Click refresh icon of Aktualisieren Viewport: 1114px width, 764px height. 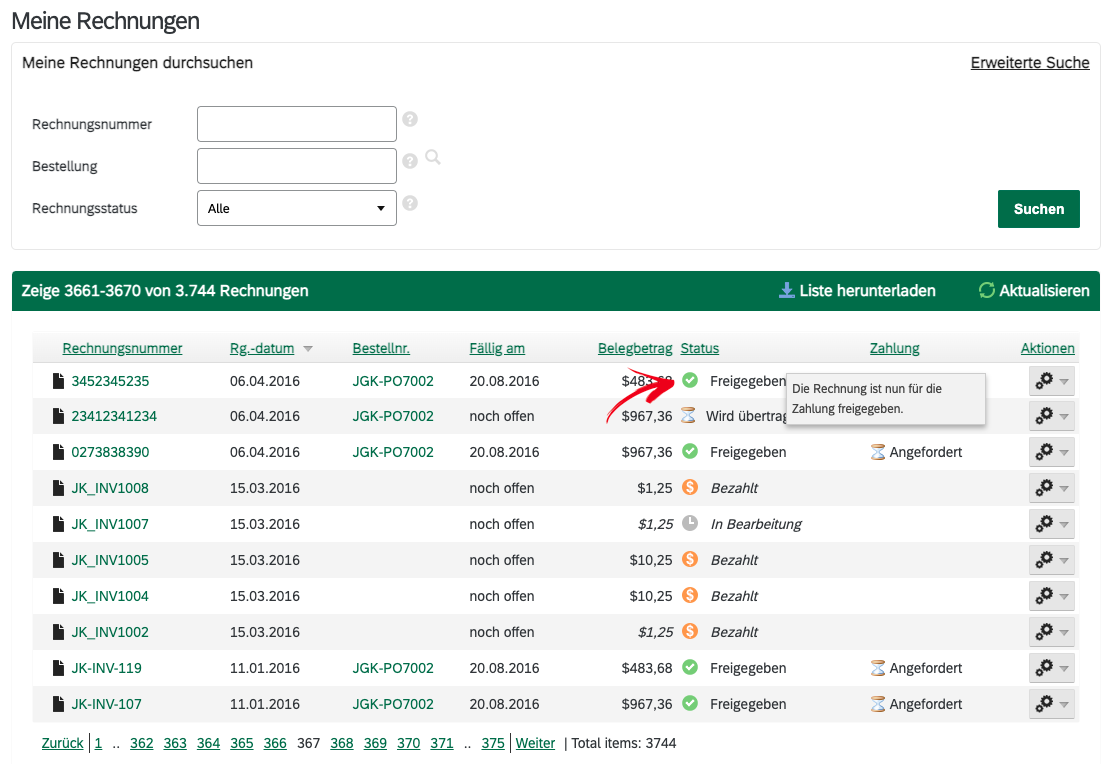[987, 290]
